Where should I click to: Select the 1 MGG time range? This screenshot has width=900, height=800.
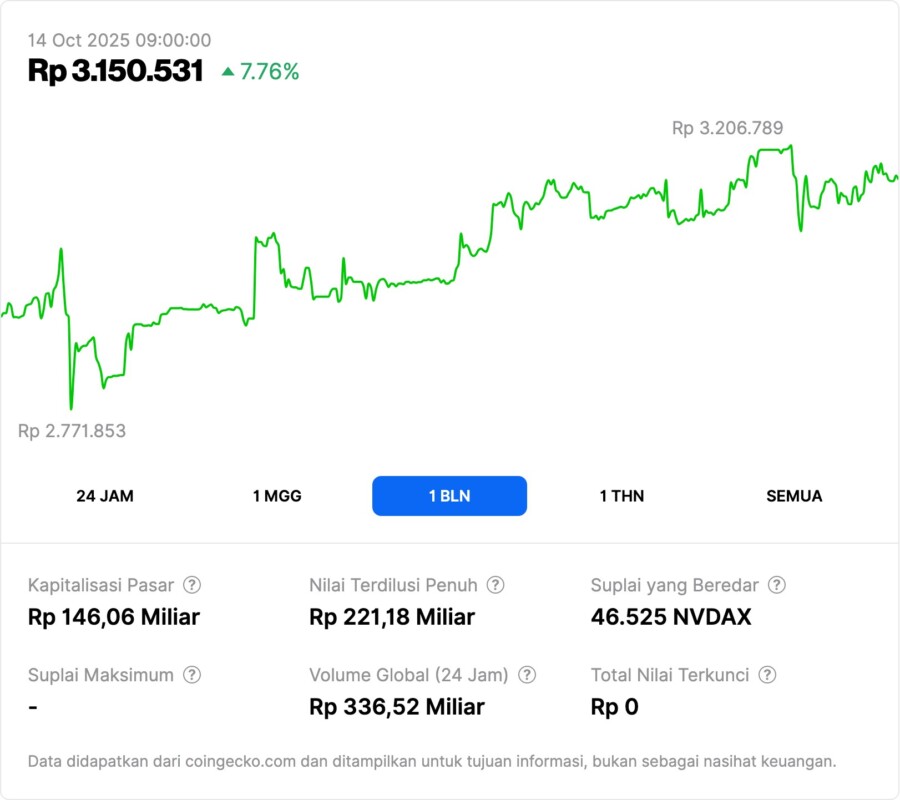[x=277, y=496]
